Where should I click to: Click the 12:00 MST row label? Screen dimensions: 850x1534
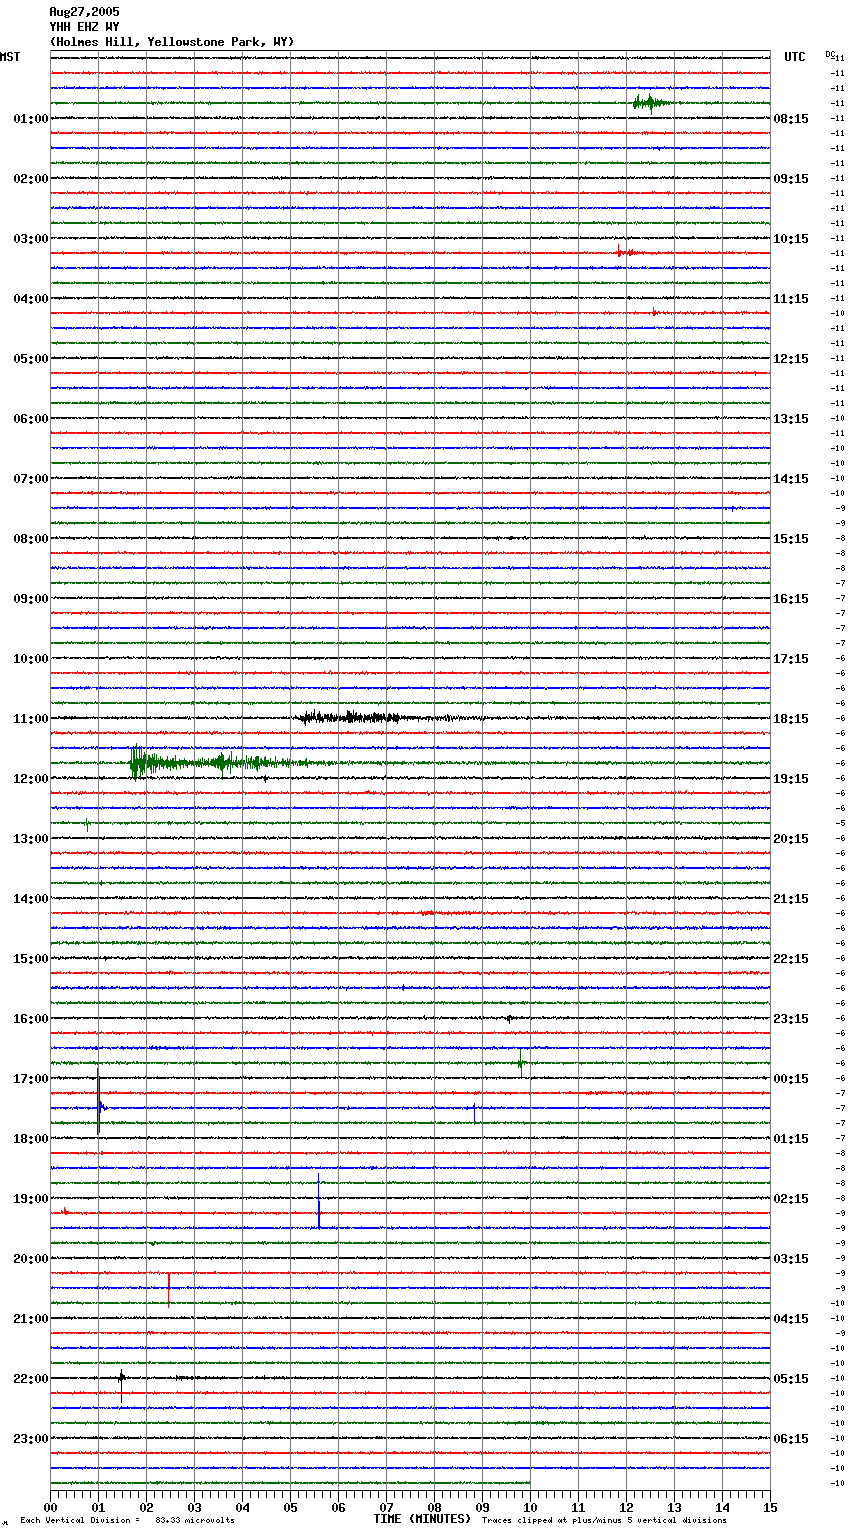31,779
